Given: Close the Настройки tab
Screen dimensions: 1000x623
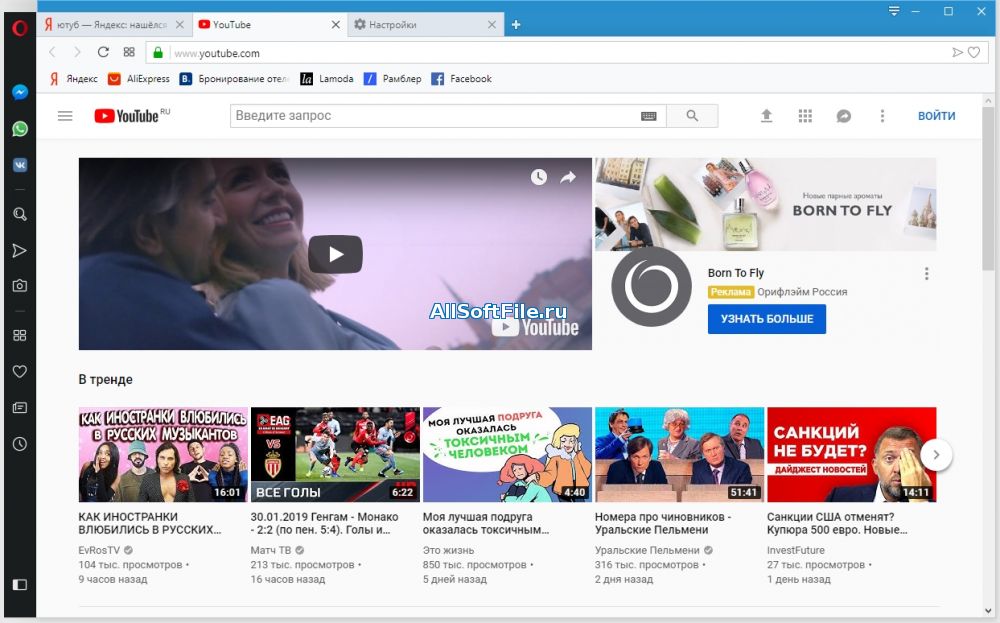Looking at the screenshot, I should pyautogui.click(x=492, y=25).
